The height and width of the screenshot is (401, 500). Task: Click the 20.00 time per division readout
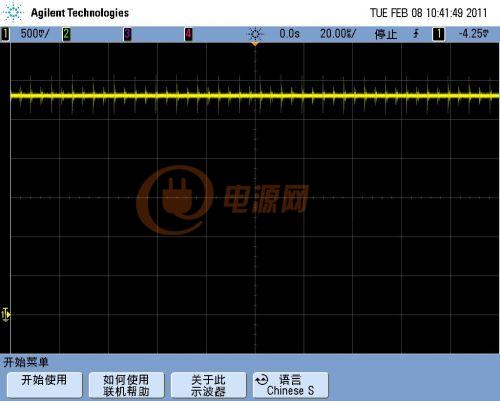coord(338,34)
